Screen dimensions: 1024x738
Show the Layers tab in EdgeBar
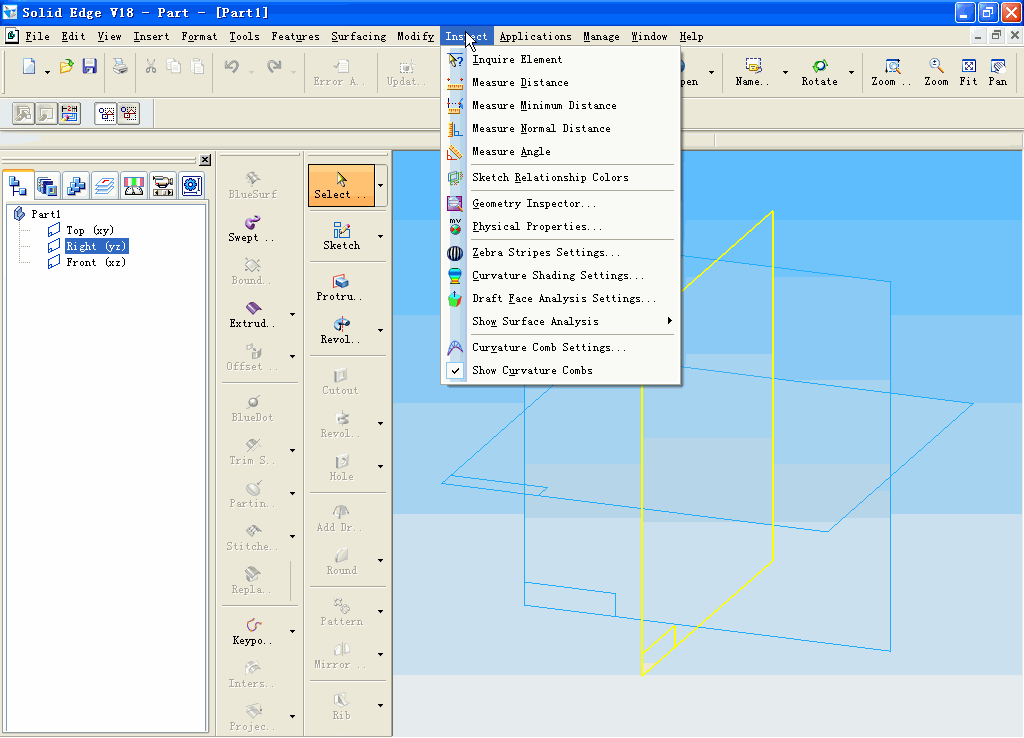(104, 186)
